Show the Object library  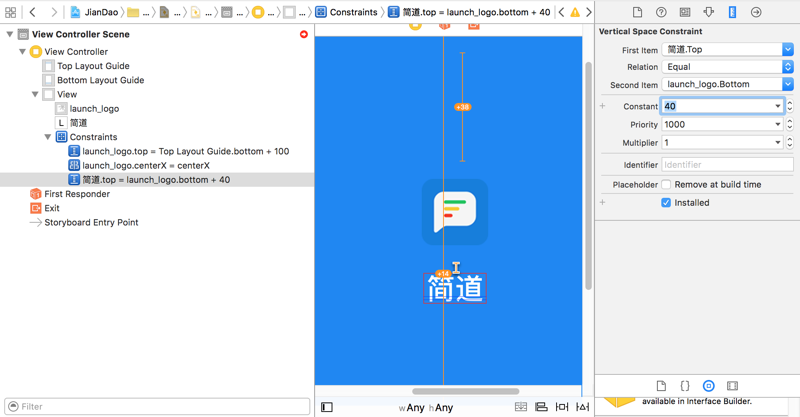point(709,386)
